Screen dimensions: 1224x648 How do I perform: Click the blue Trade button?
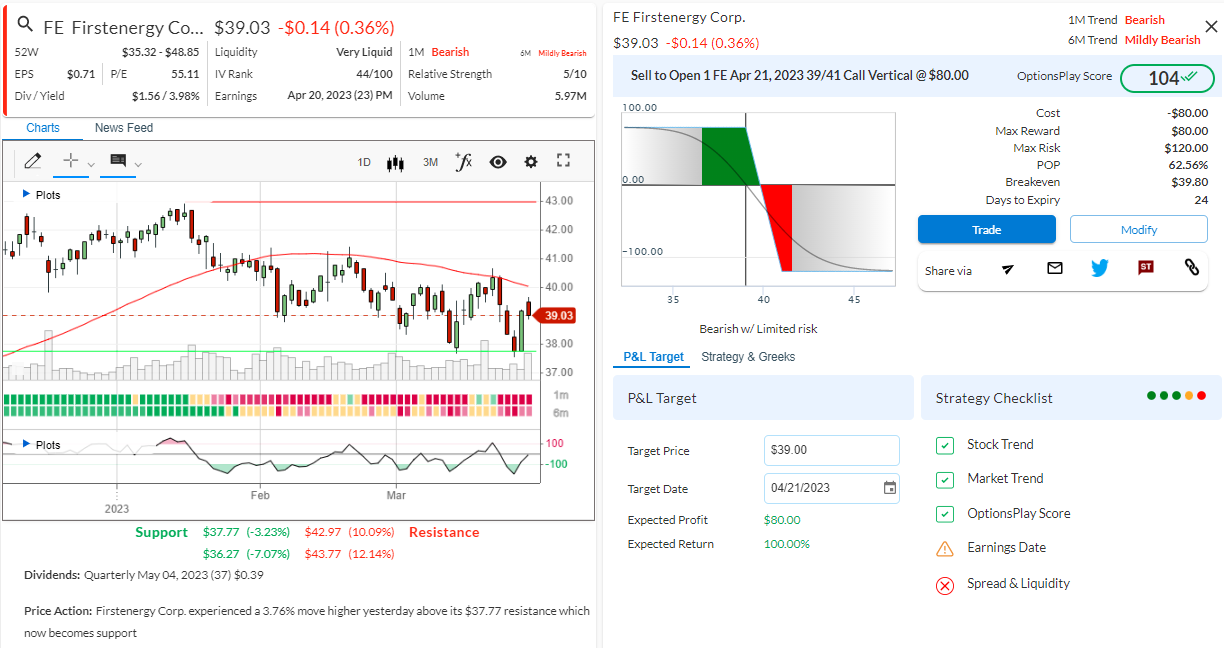987,229
